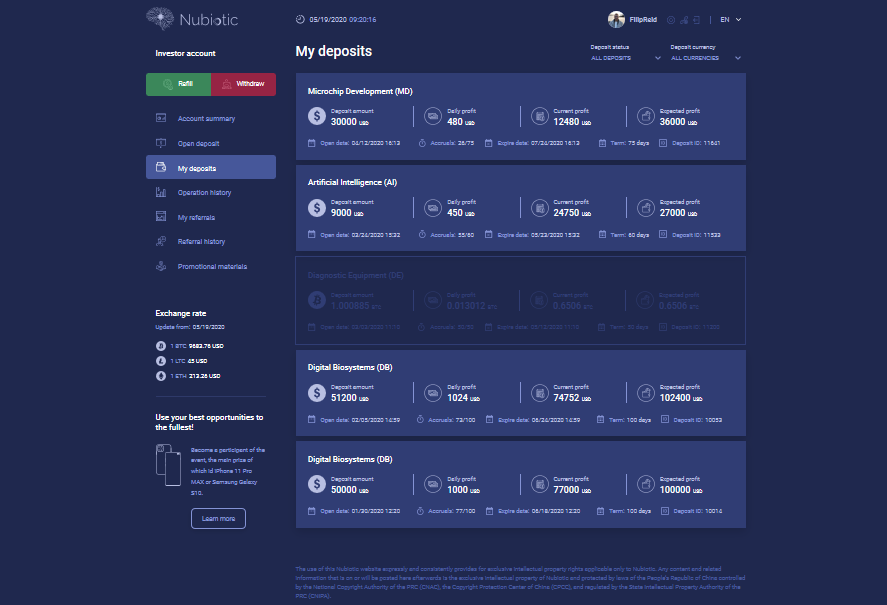Screen dimensions: 887x605
Task: Click the Current profit icon showing 77000 USD
Action: pyautogui.click(x=540, y=484)
